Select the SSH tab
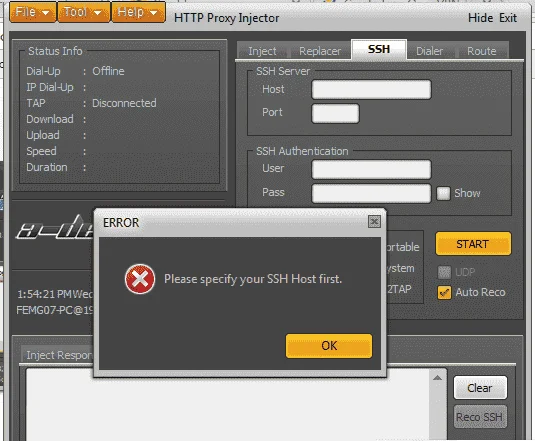This screenshot has width=535, height=441. coord(379,49)
